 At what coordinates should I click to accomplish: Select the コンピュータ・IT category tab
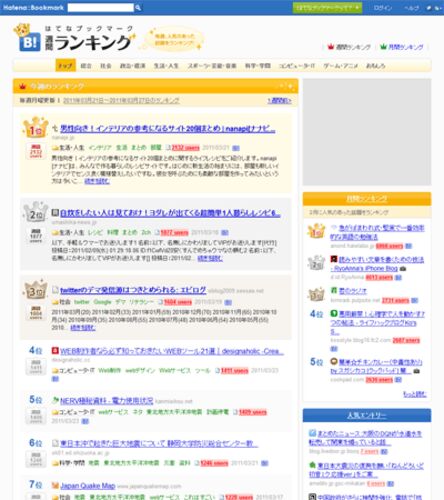pyautogui.click(x=297, y=66)
